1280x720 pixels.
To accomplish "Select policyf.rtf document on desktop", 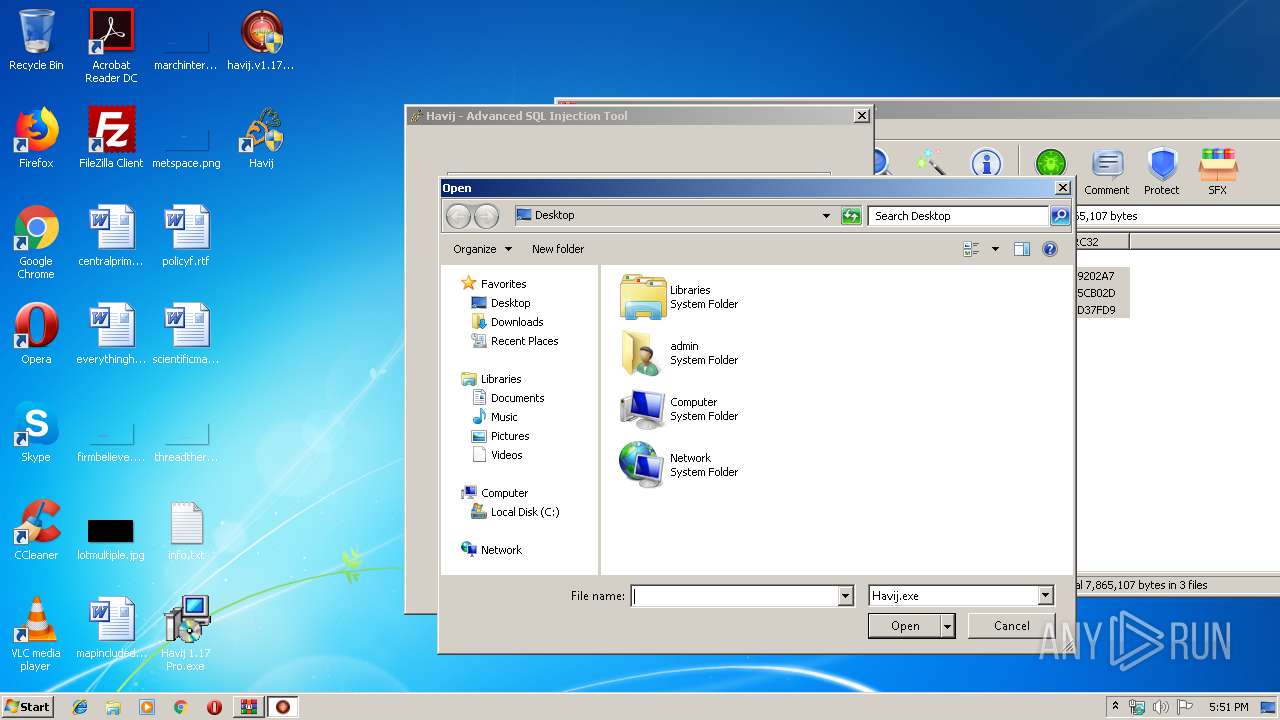I will 186,236.
